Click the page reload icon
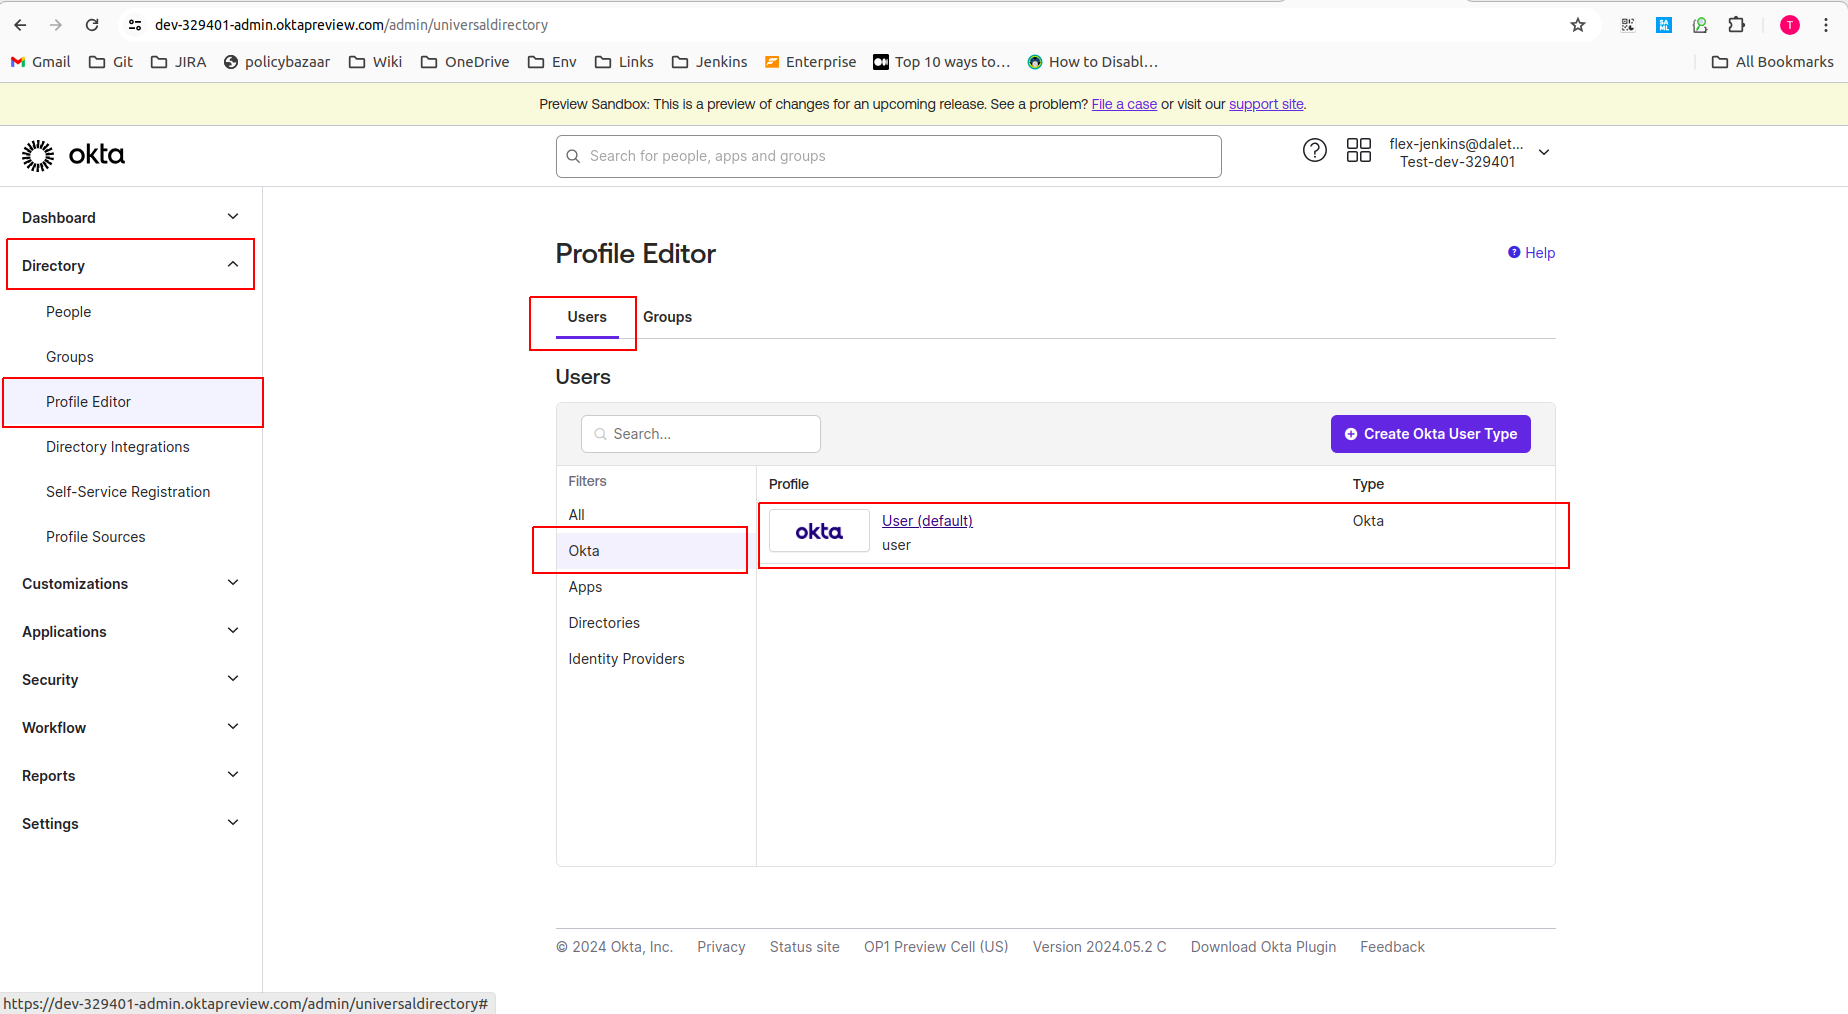The height and width of the screenshot is (1014, 1848). pyautogui.click(x=91, y=25)
